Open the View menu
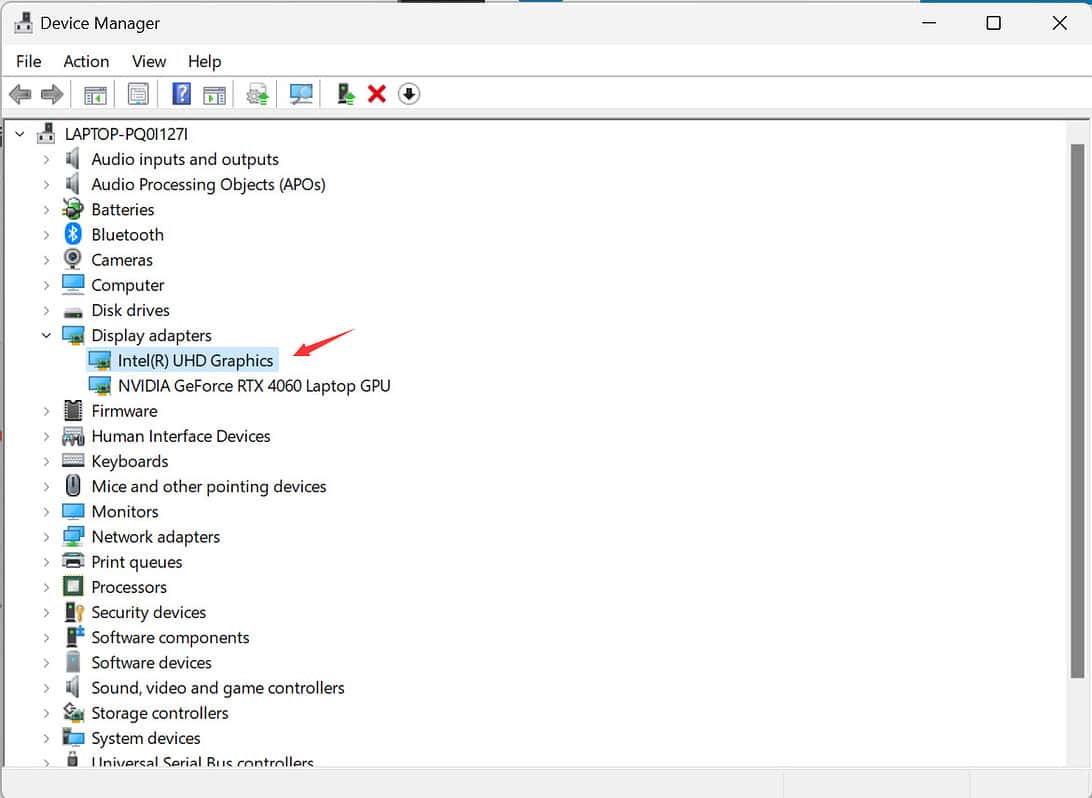The width and height of the screenshot is (1092, 798). 149,61
